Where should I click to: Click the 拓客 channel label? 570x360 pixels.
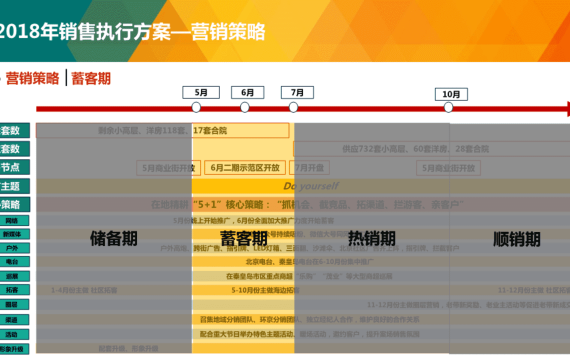pyautogui.click(x=14, y=290)
